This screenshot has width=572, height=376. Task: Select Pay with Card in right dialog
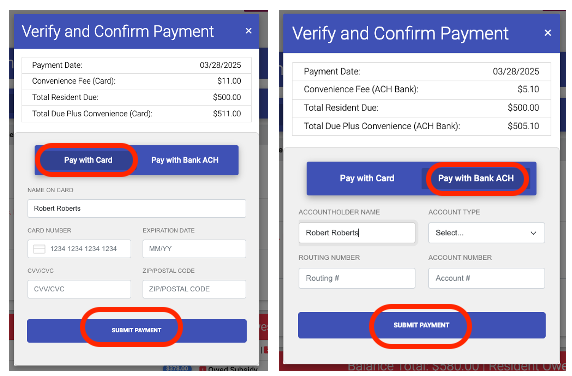tap(367, 178)
